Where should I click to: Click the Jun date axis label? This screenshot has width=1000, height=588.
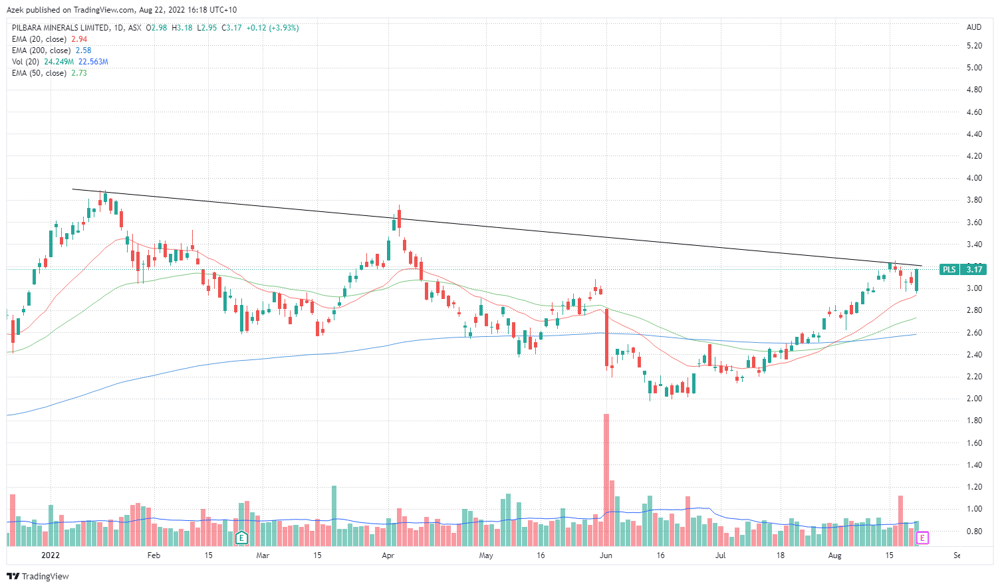606,555
